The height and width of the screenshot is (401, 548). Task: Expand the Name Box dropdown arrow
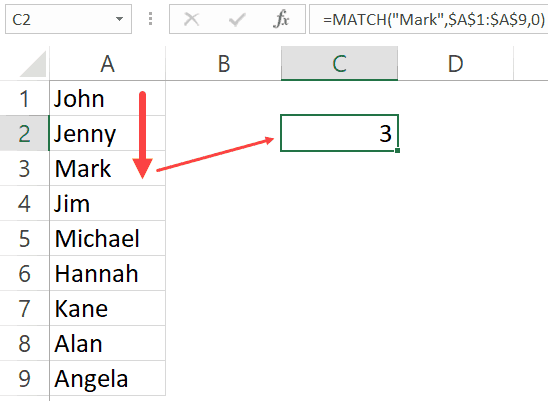(x=120, y=19)
